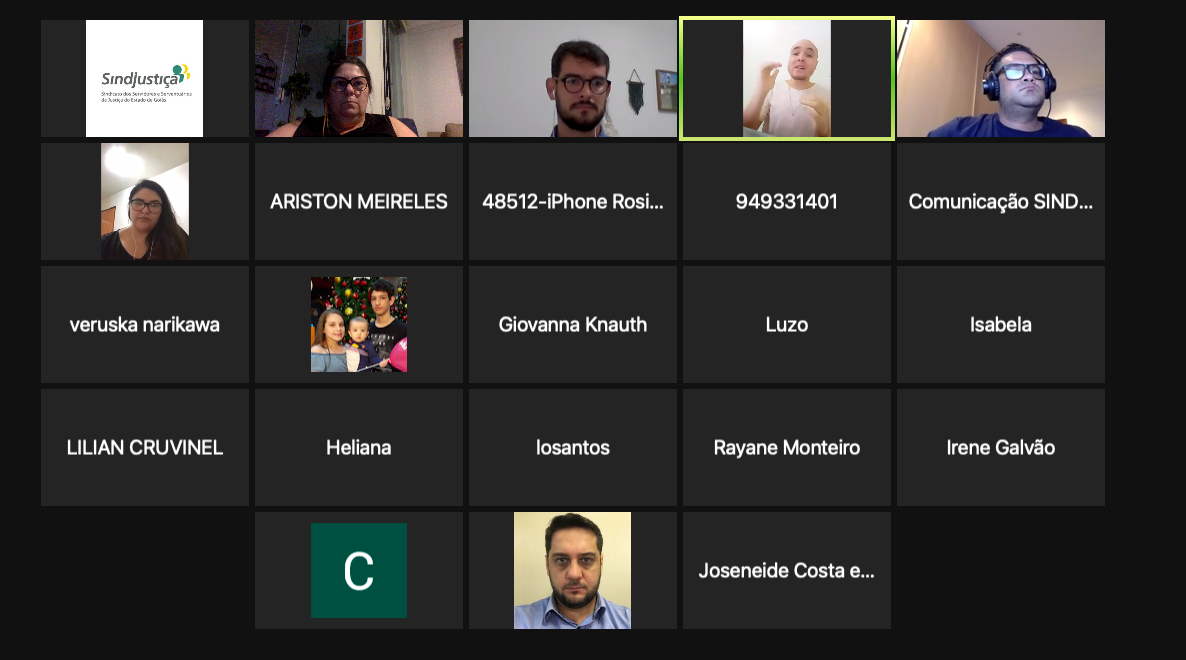The height and width of the screenshot is (660, 1186).
Task: Select the Irene Galvão participant tile
Action: click(1001, 448)
